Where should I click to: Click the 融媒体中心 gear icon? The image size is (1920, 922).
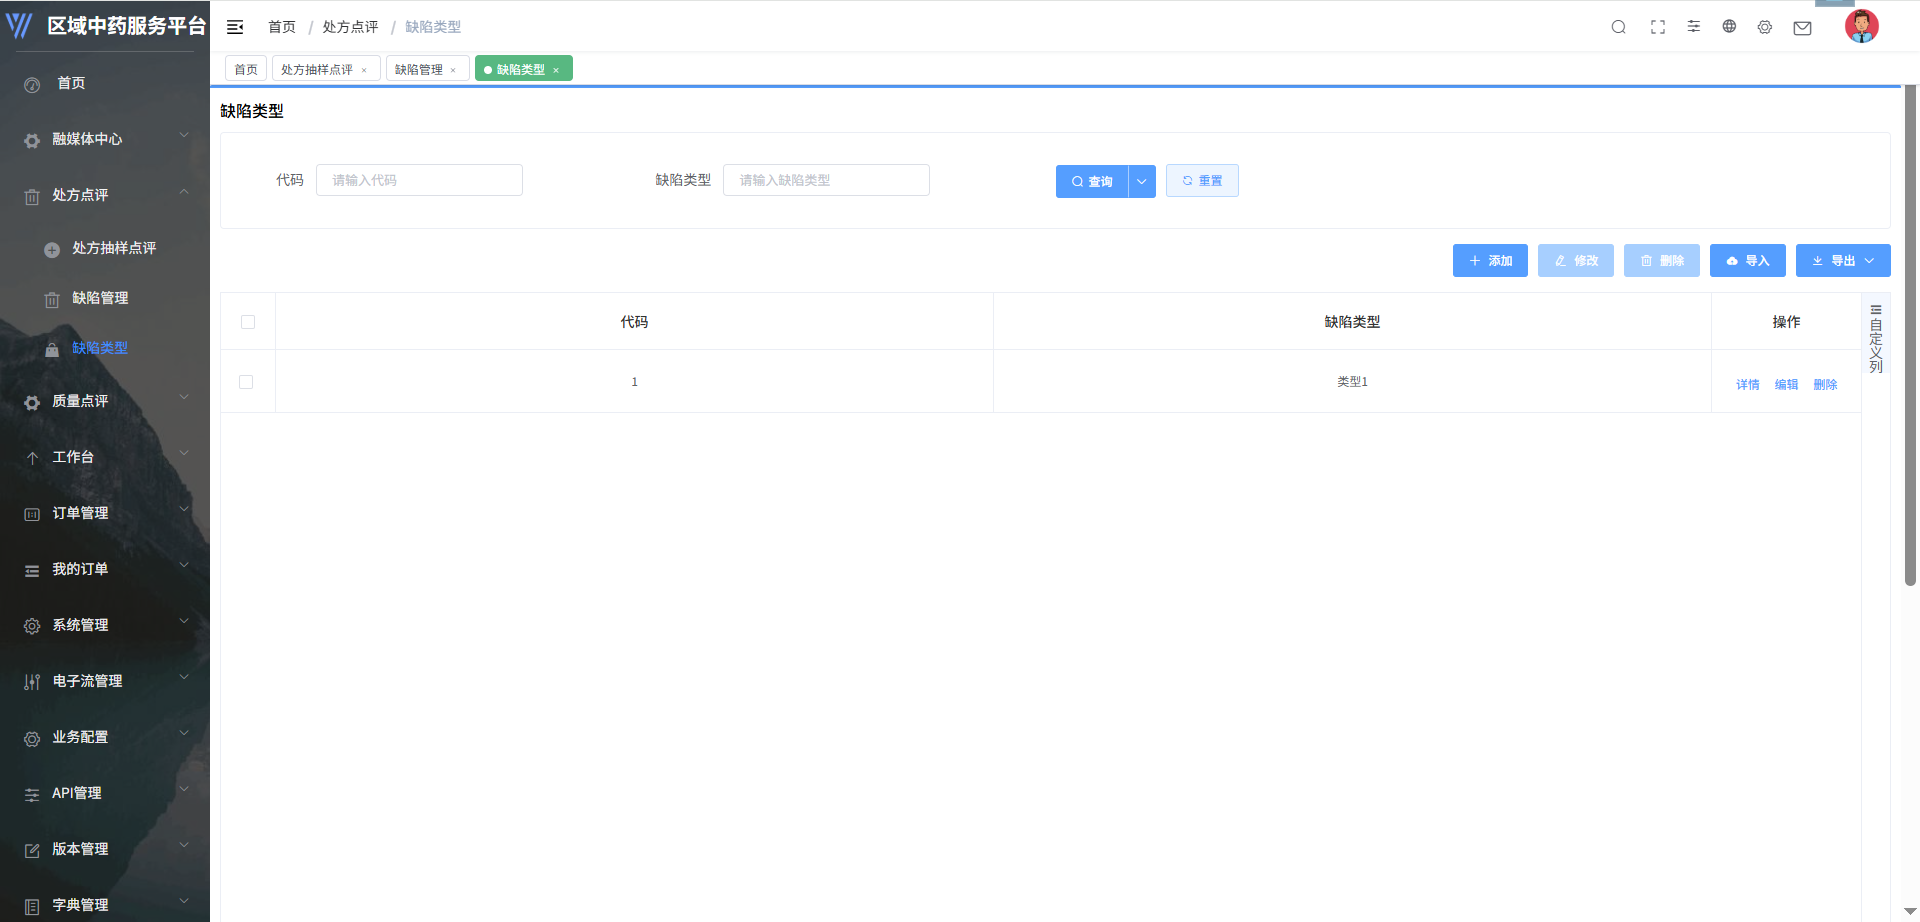32,141
